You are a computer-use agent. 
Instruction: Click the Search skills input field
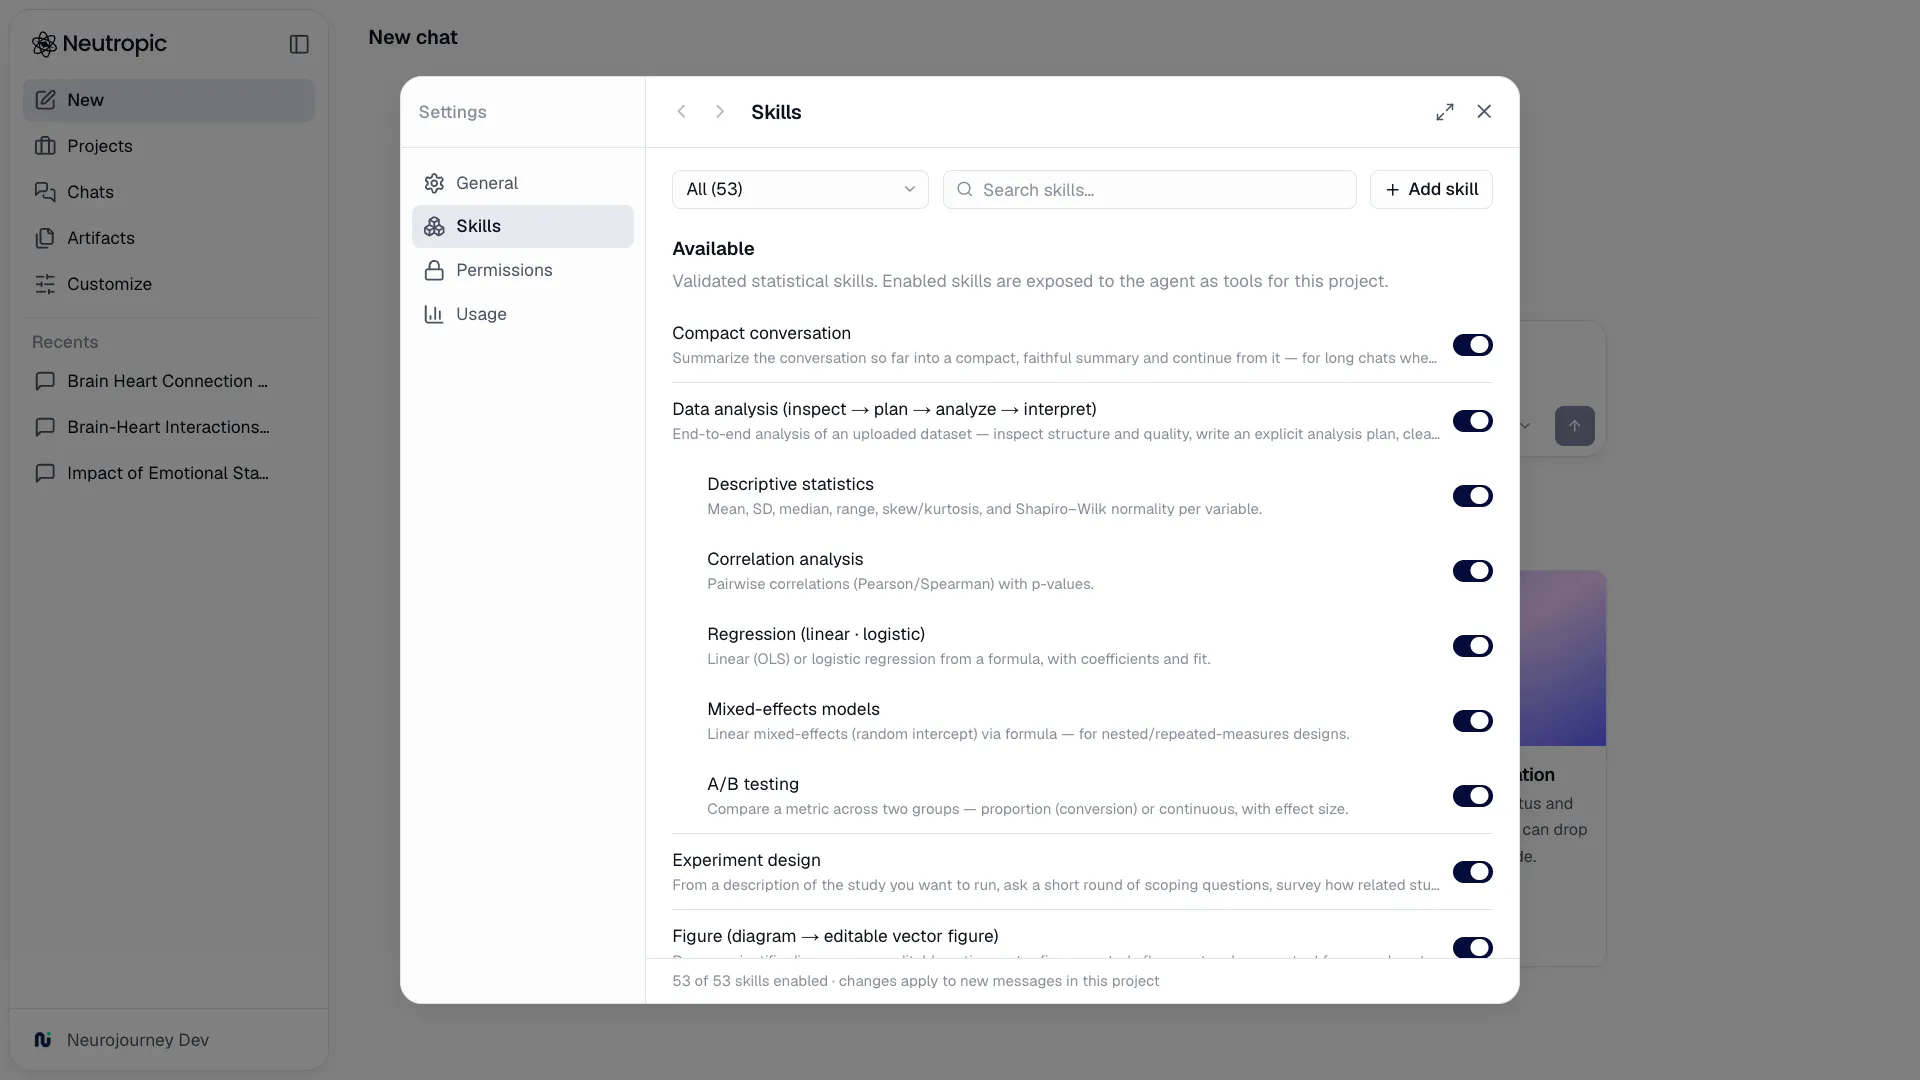point(1149,190)
